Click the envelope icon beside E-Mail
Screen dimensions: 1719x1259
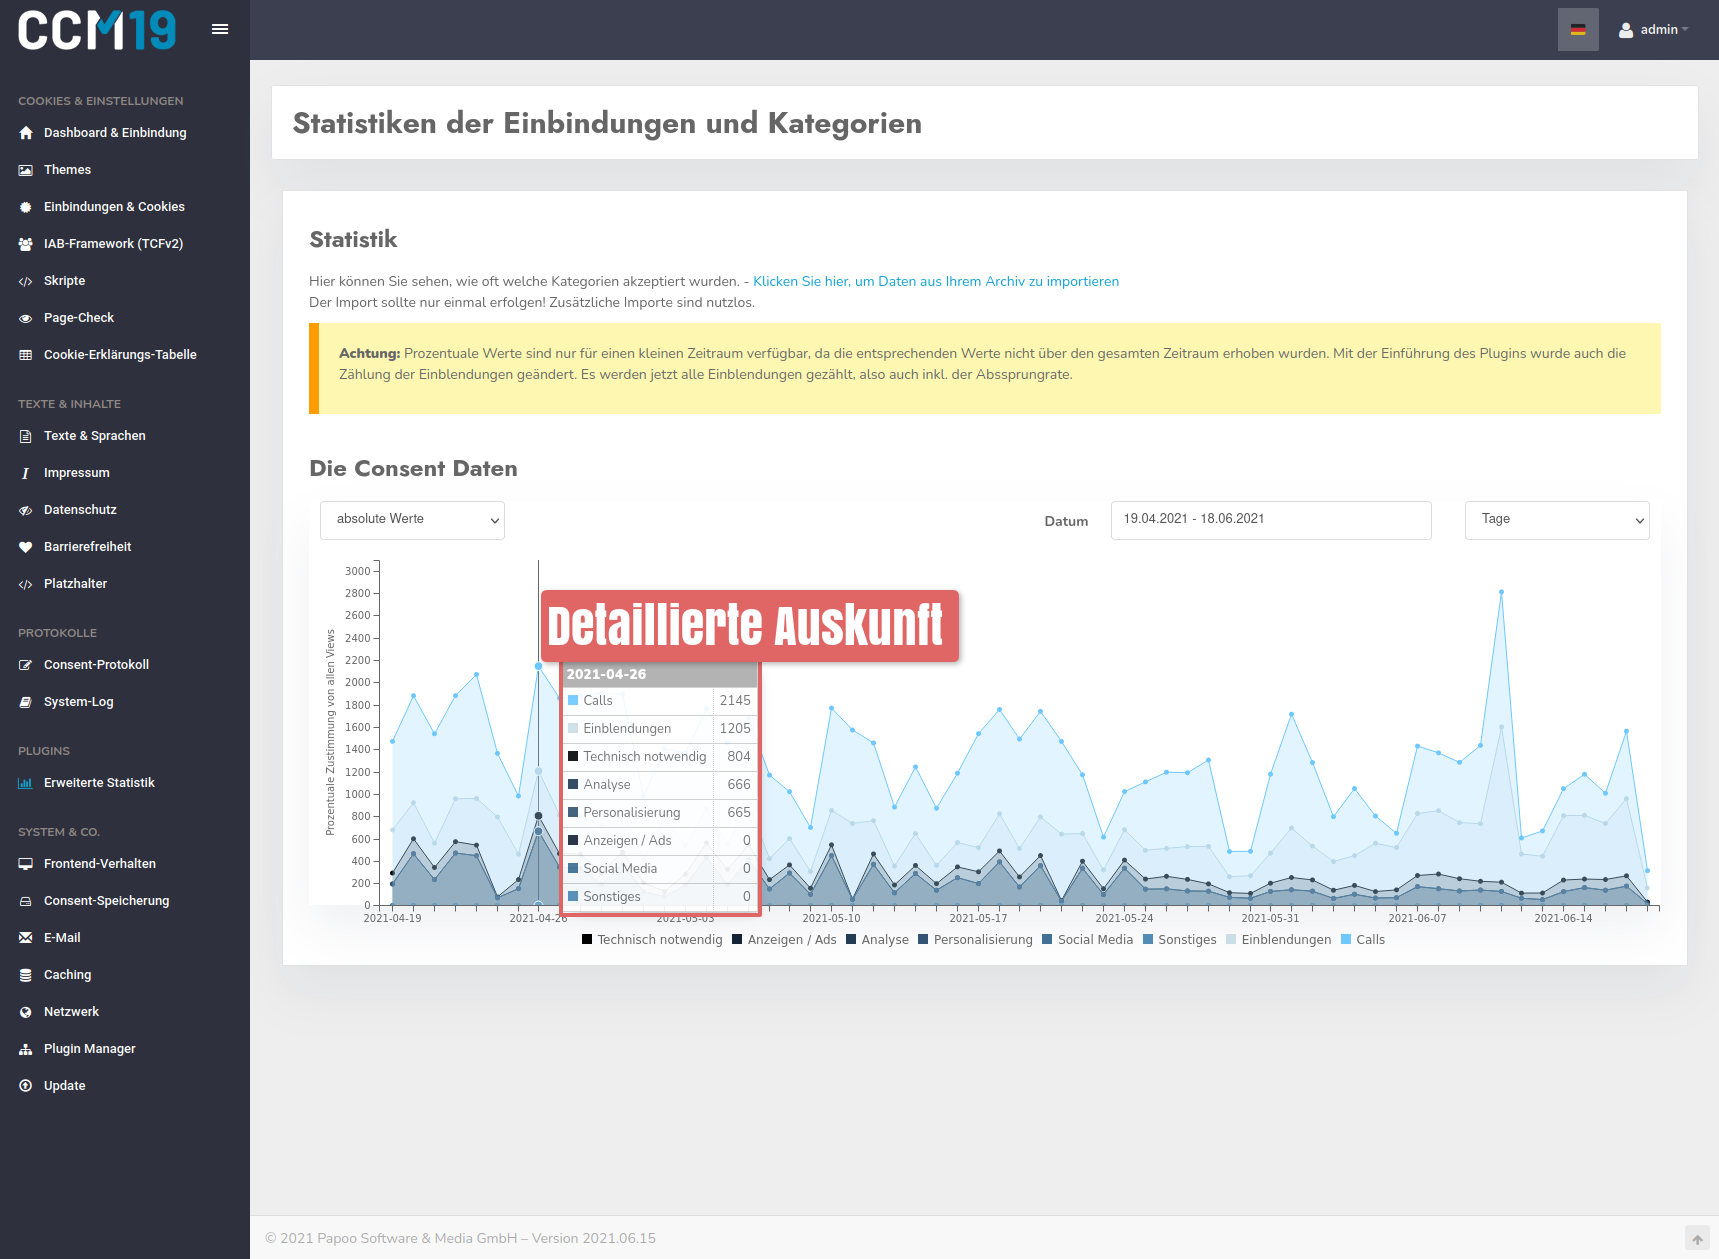tap(26, 938)
